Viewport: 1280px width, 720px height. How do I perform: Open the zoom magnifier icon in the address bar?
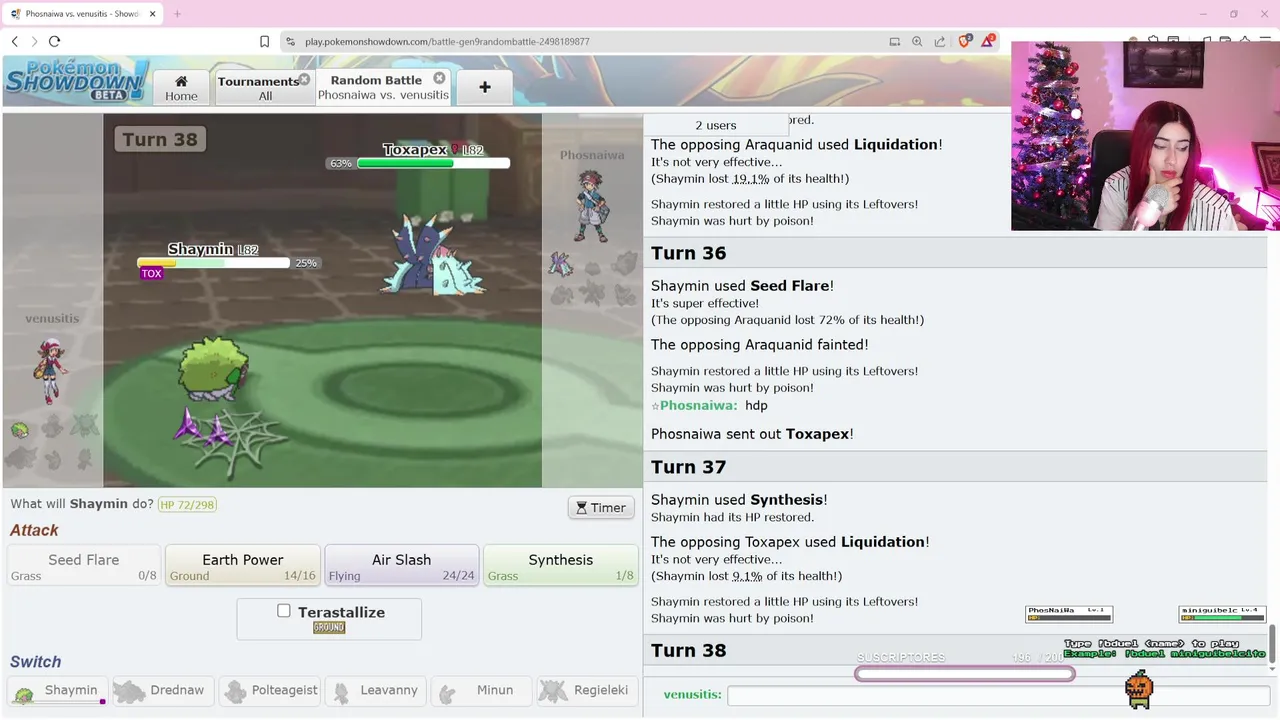pyautogui.click(x=917, y=41)
